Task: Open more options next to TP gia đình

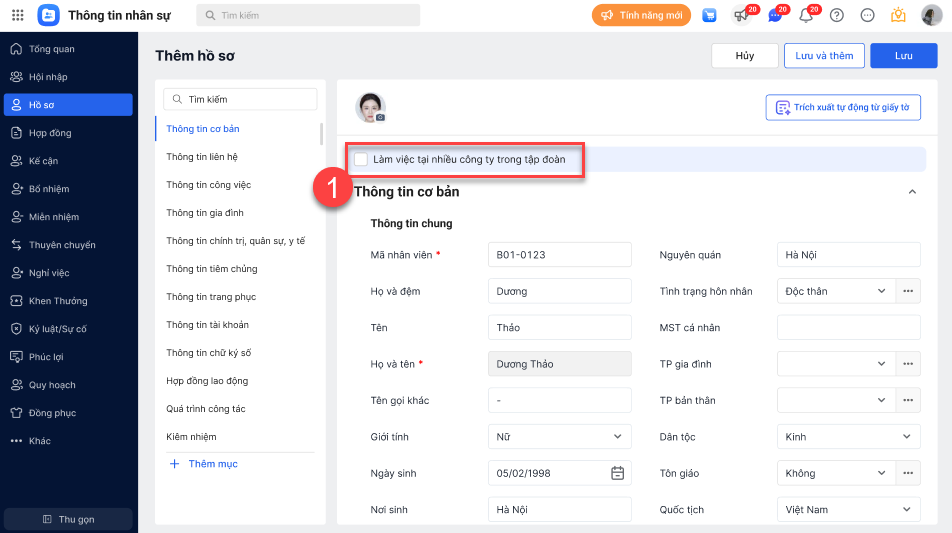Action: [908, 364]
